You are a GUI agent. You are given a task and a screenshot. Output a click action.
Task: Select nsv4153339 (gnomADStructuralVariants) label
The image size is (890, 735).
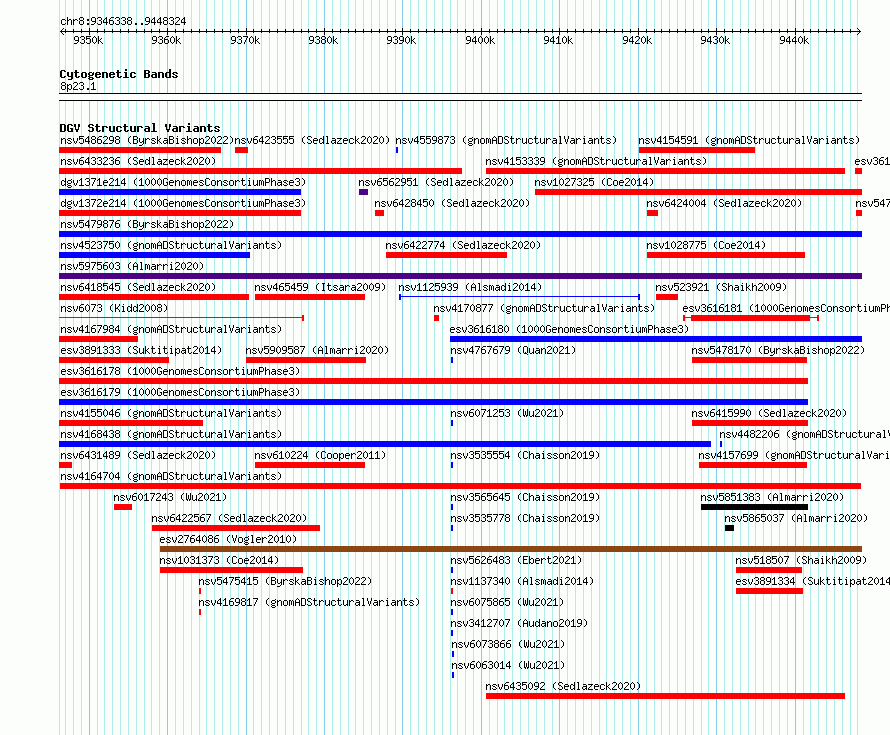click(x=596, y=161)
